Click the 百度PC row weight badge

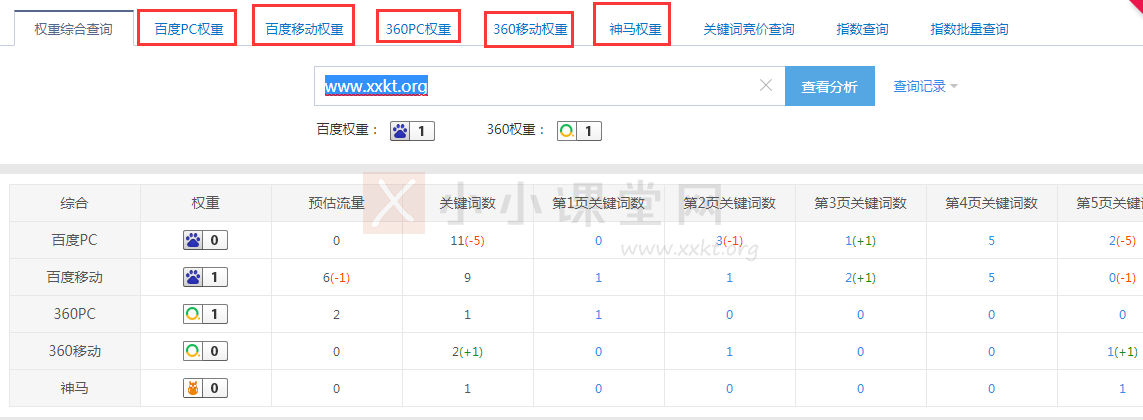[205, 241]
